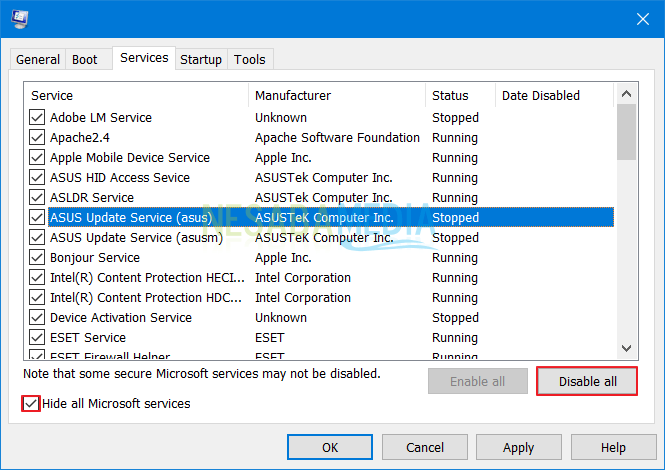Click Apple Inc. in the Bonjour row

coord(283,257)
